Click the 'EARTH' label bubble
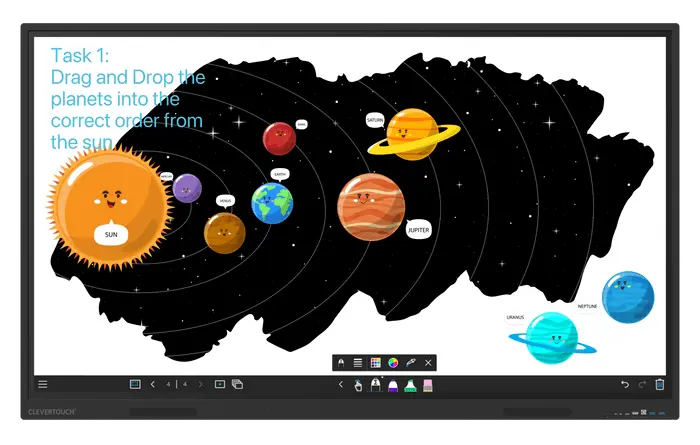Viewport: 700px width, 445px height. pyautogui.click(x=280, y=175)
